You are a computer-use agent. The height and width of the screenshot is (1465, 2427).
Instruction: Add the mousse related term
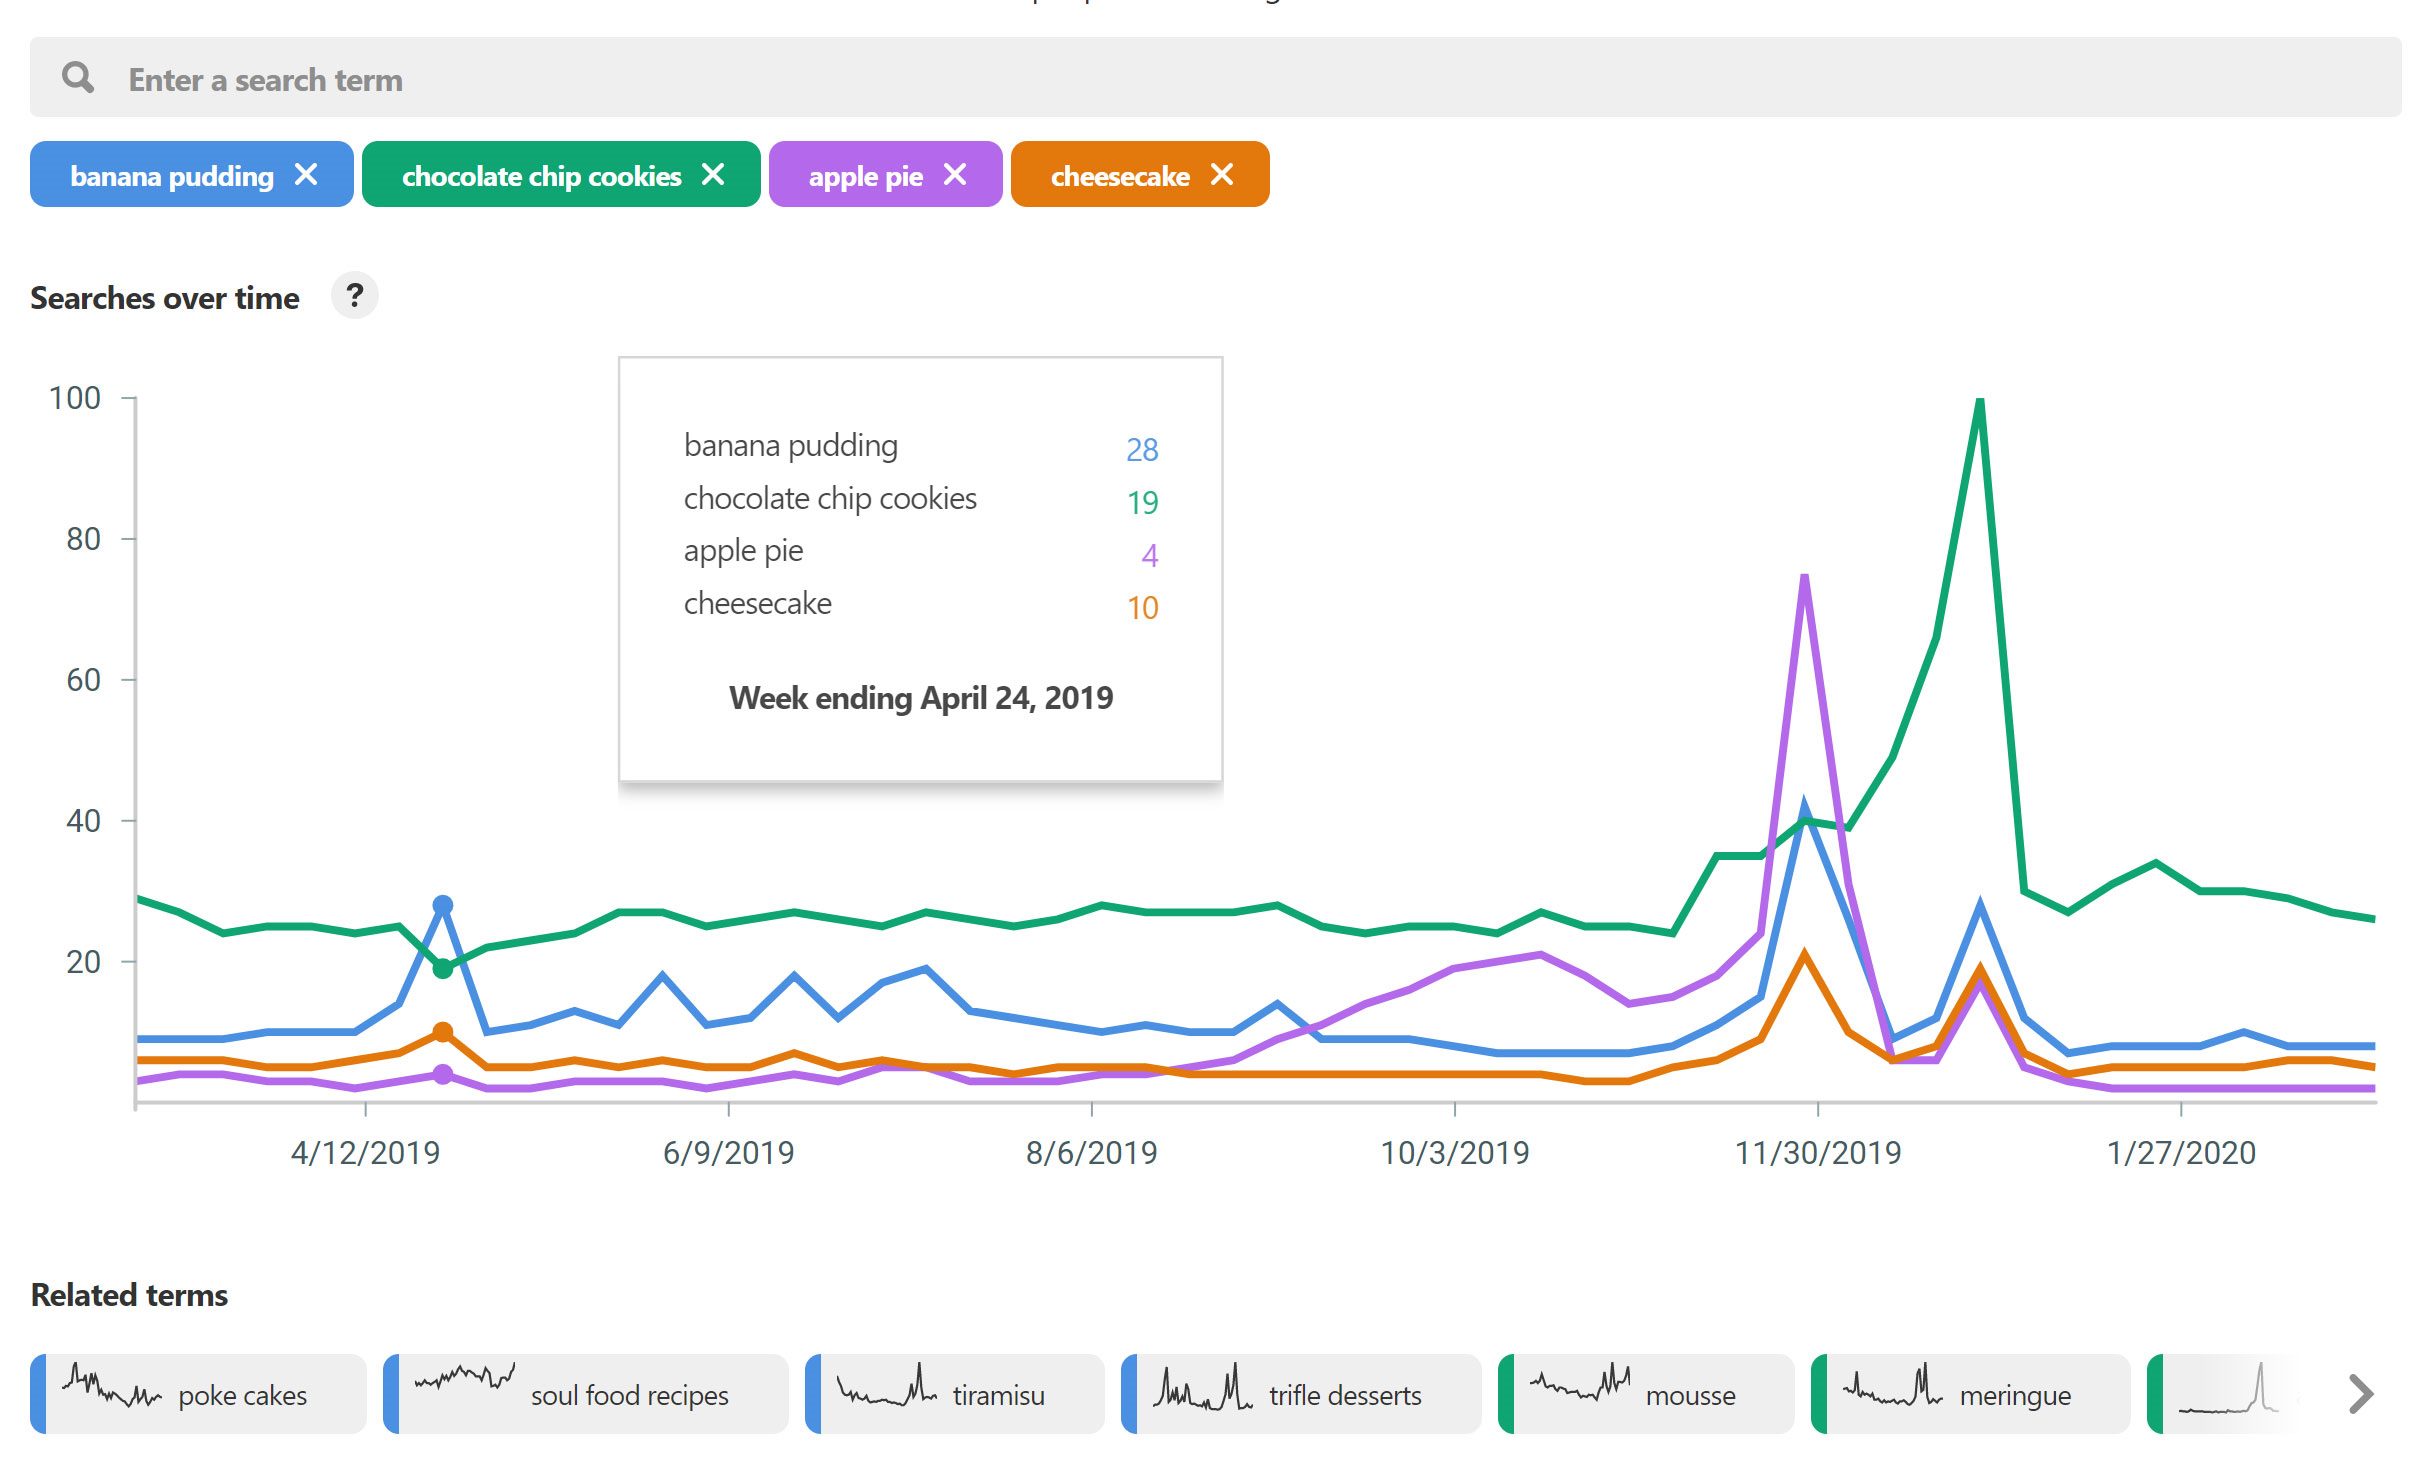coord(1689,1394)
